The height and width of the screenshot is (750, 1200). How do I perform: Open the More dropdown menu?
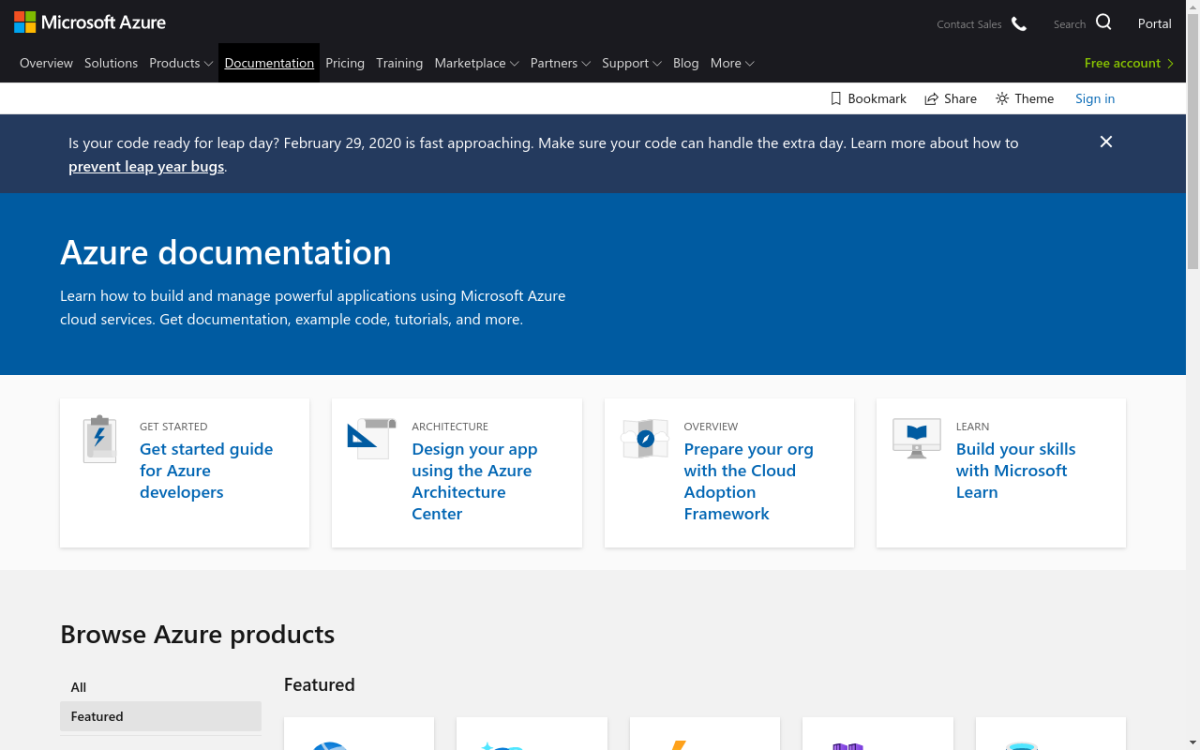[x=732, y=63]
